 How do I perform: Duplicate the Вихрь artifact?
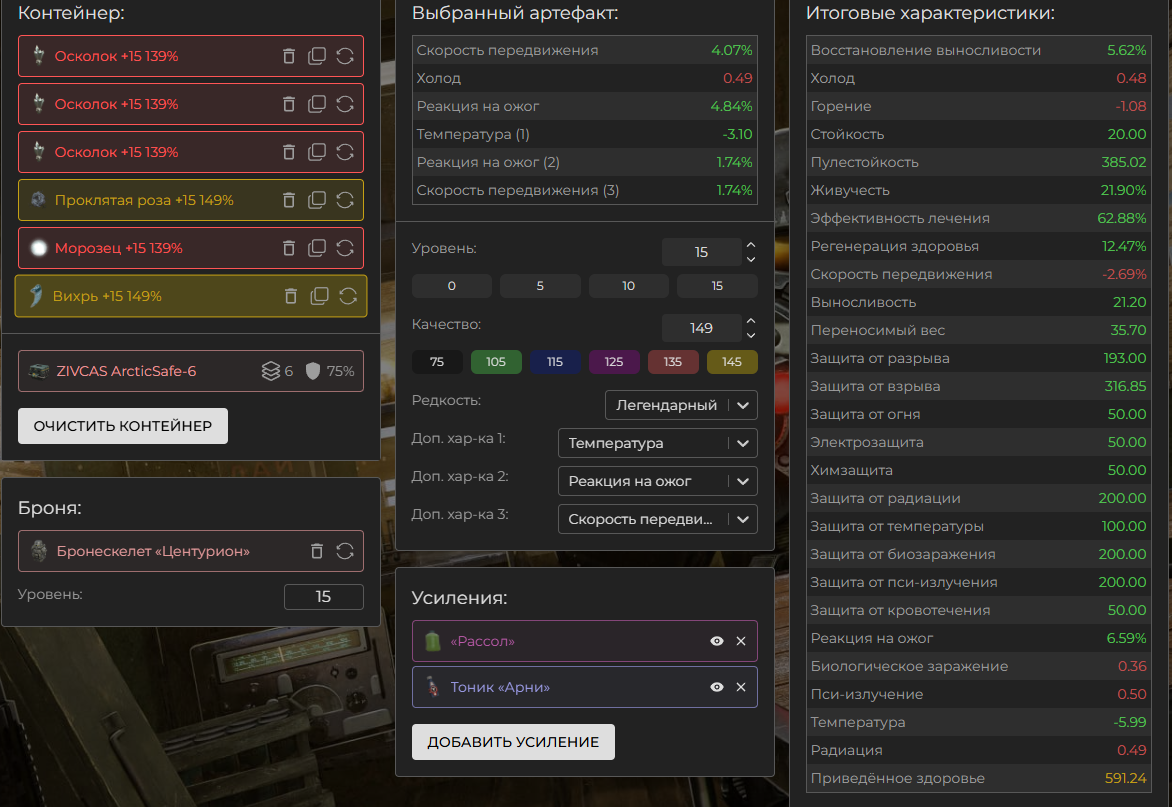(319, 296)
